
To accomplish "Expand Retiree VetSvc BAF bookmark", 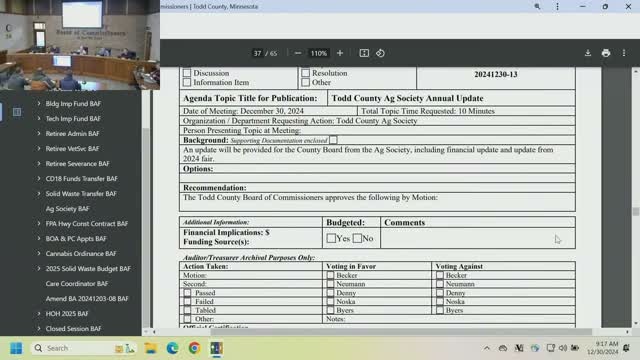I will click(x=39, y=149).
